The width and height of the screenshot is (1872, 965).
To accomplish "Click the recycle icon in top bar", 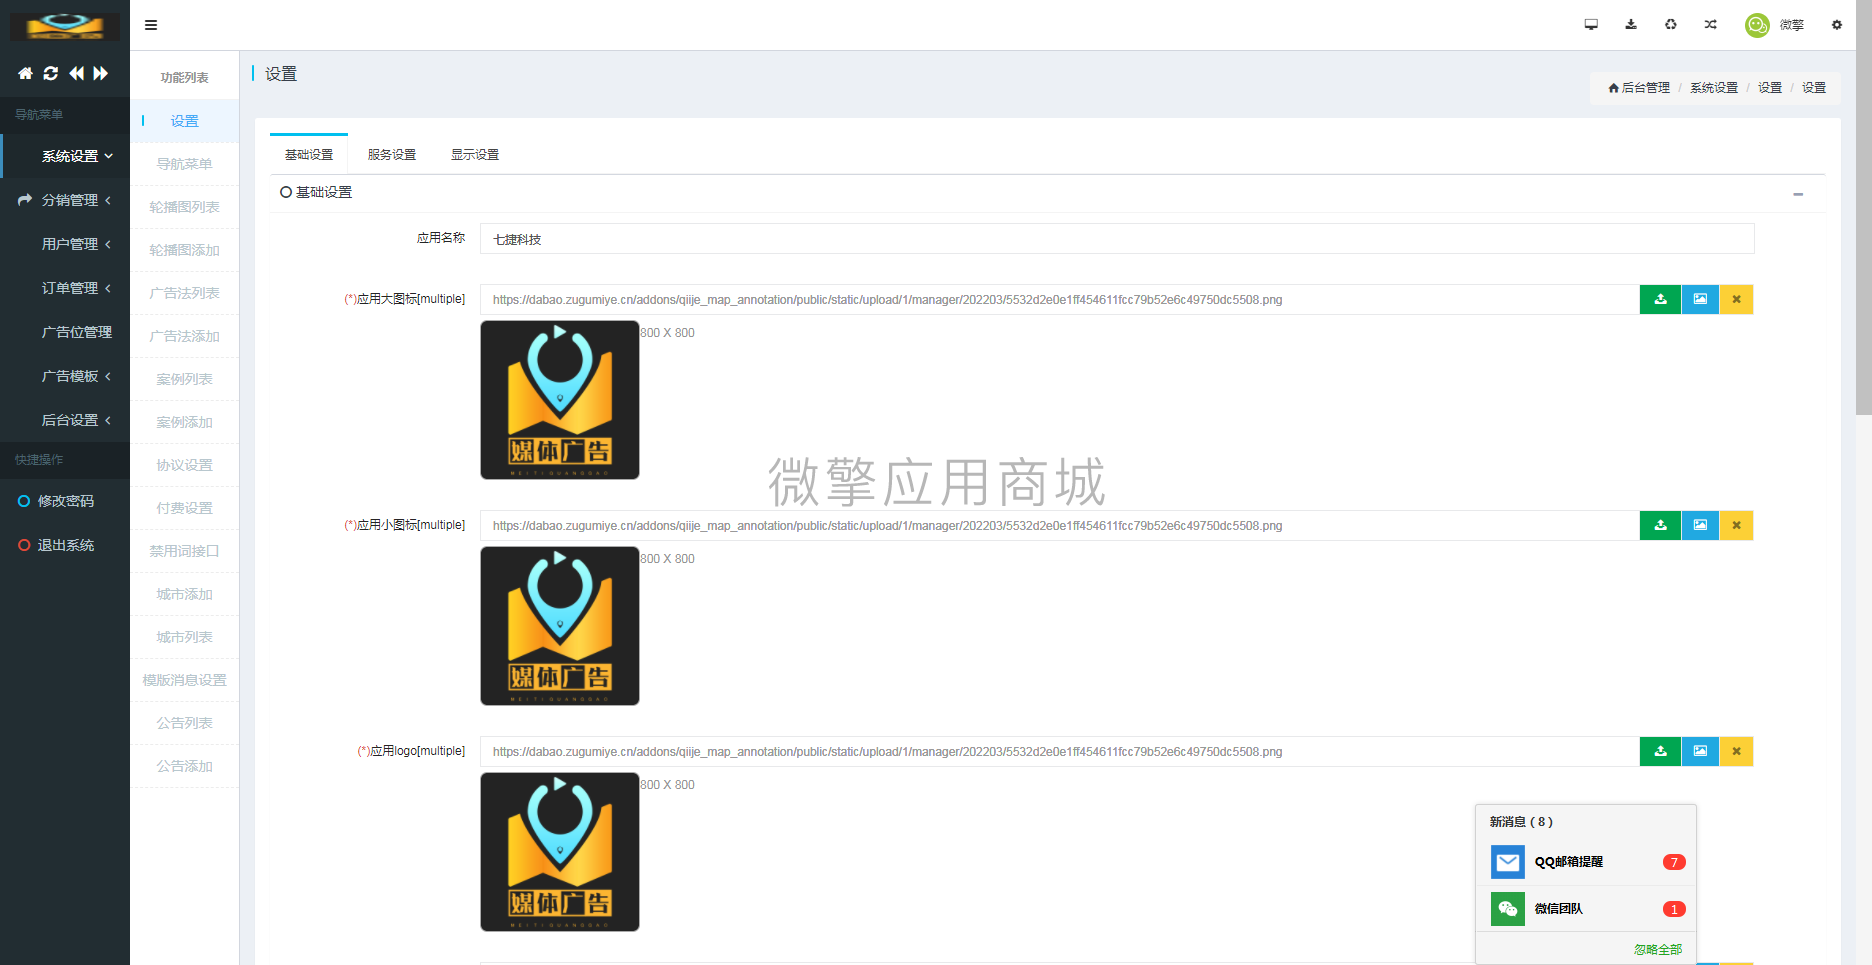I will (x=1671, y=25).
